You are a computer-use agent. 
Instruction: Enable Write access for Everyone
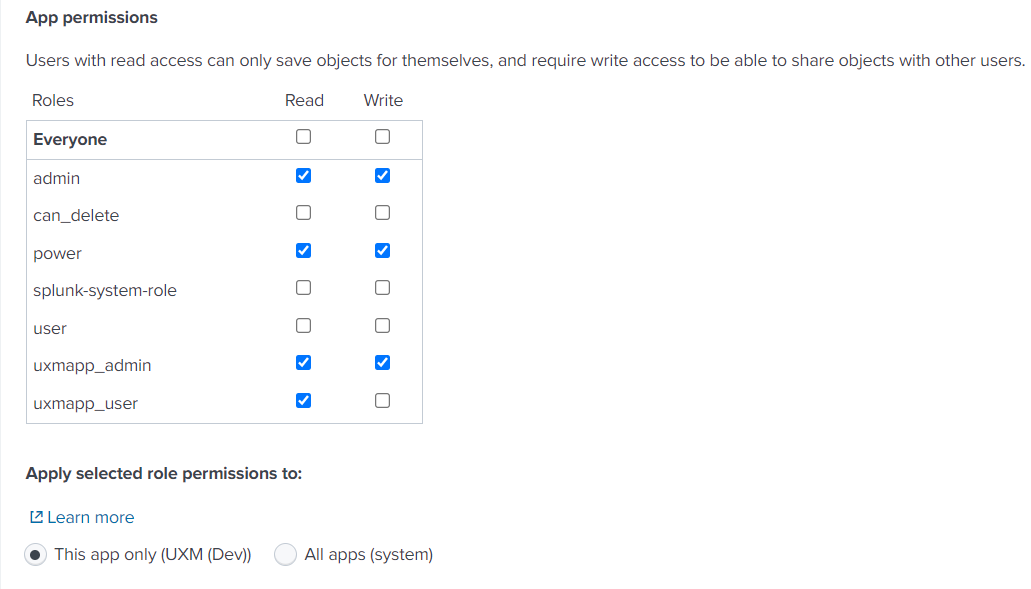tap(382, 137)
